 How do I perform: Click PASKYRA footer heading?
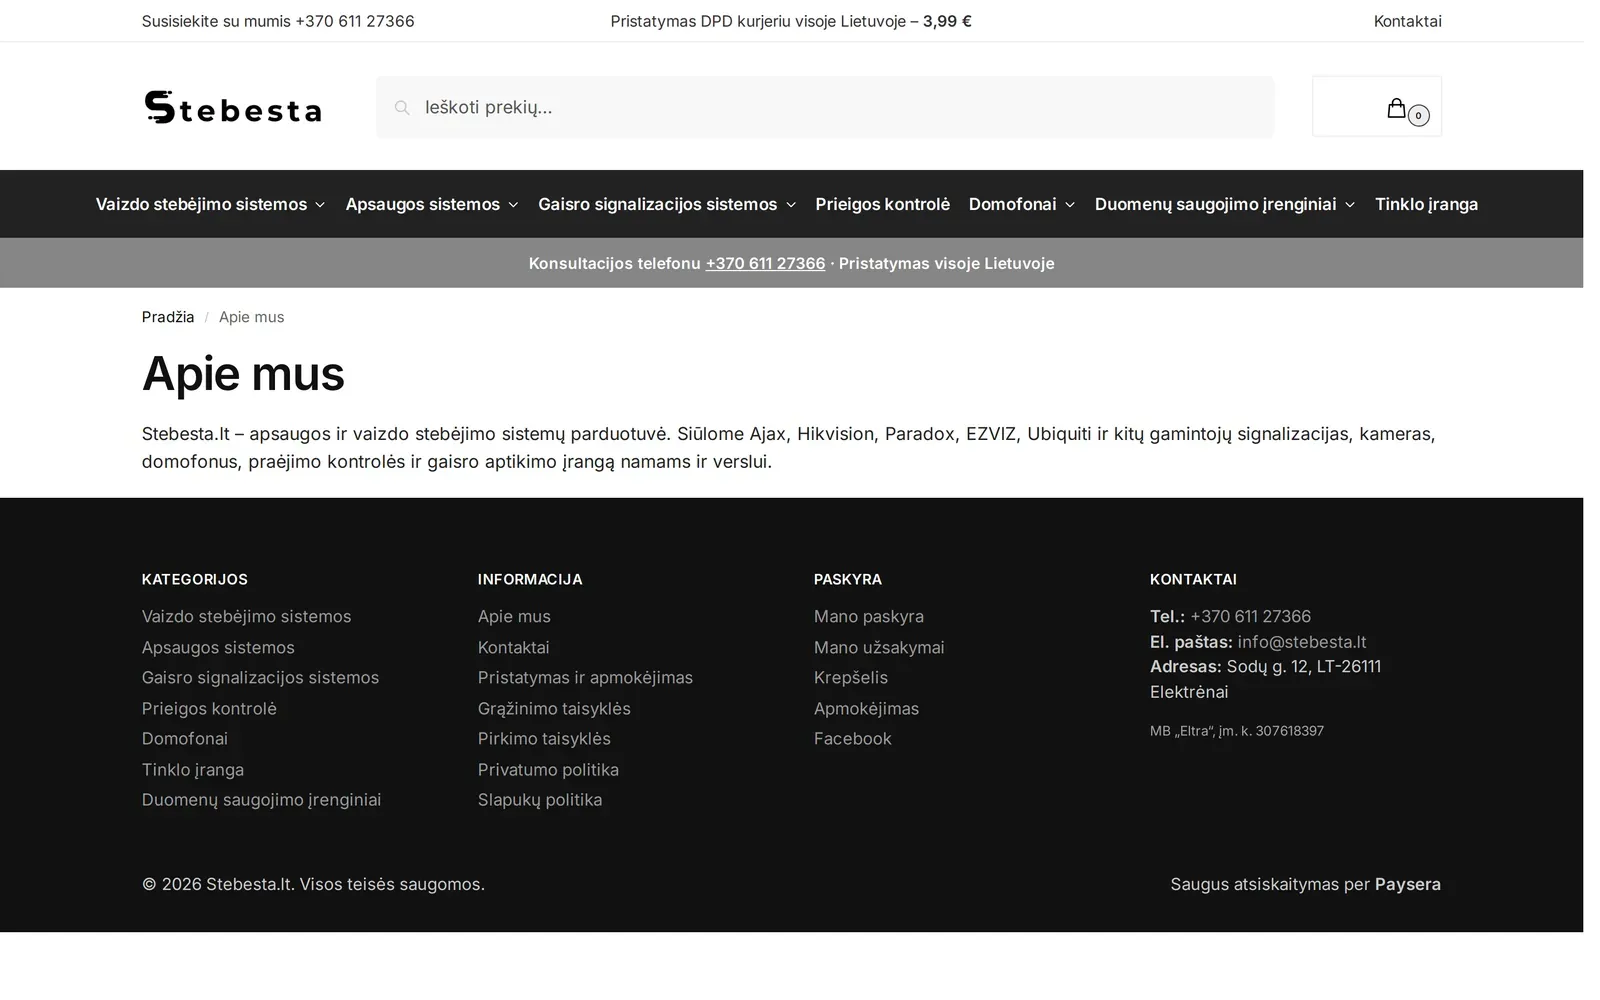(848, 579)
